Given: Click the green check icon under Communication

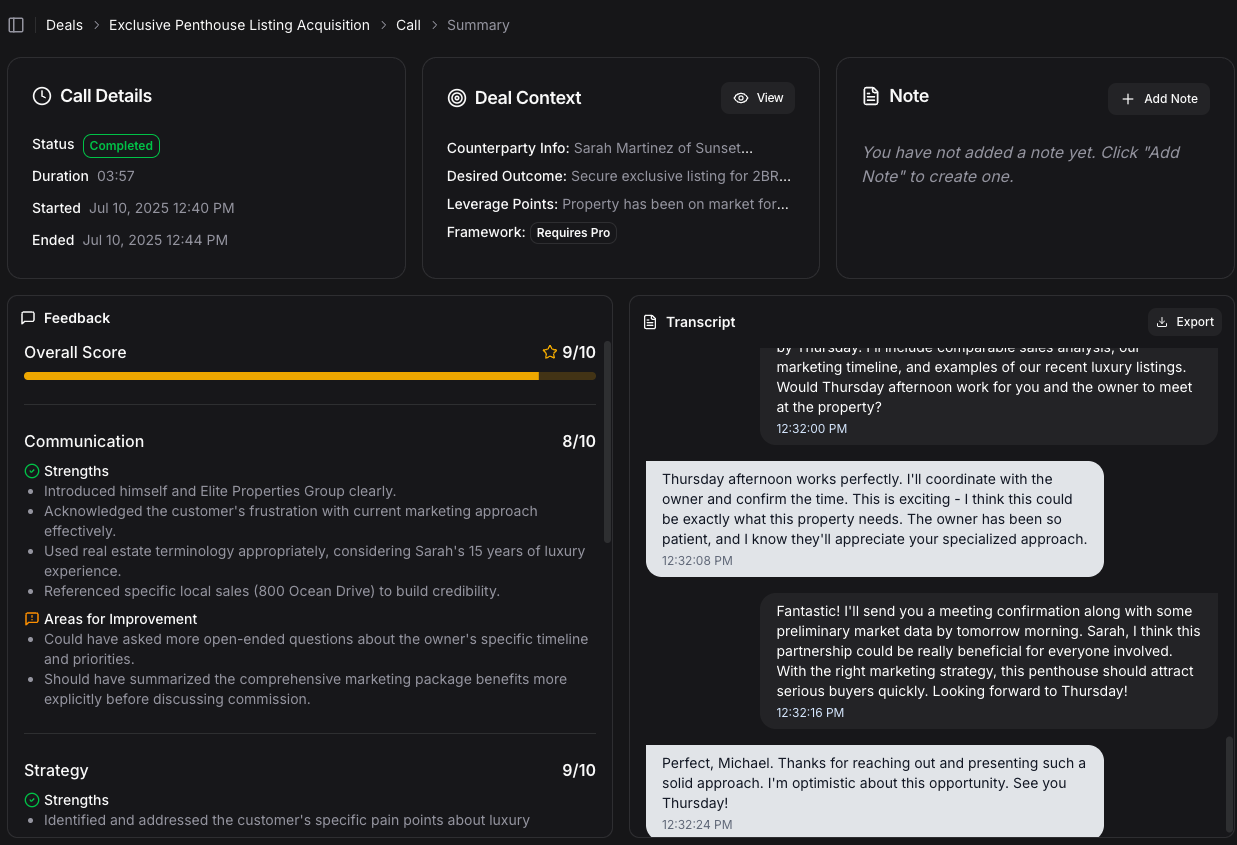Looking at the screenshot, I should click(x=32, y=471).
